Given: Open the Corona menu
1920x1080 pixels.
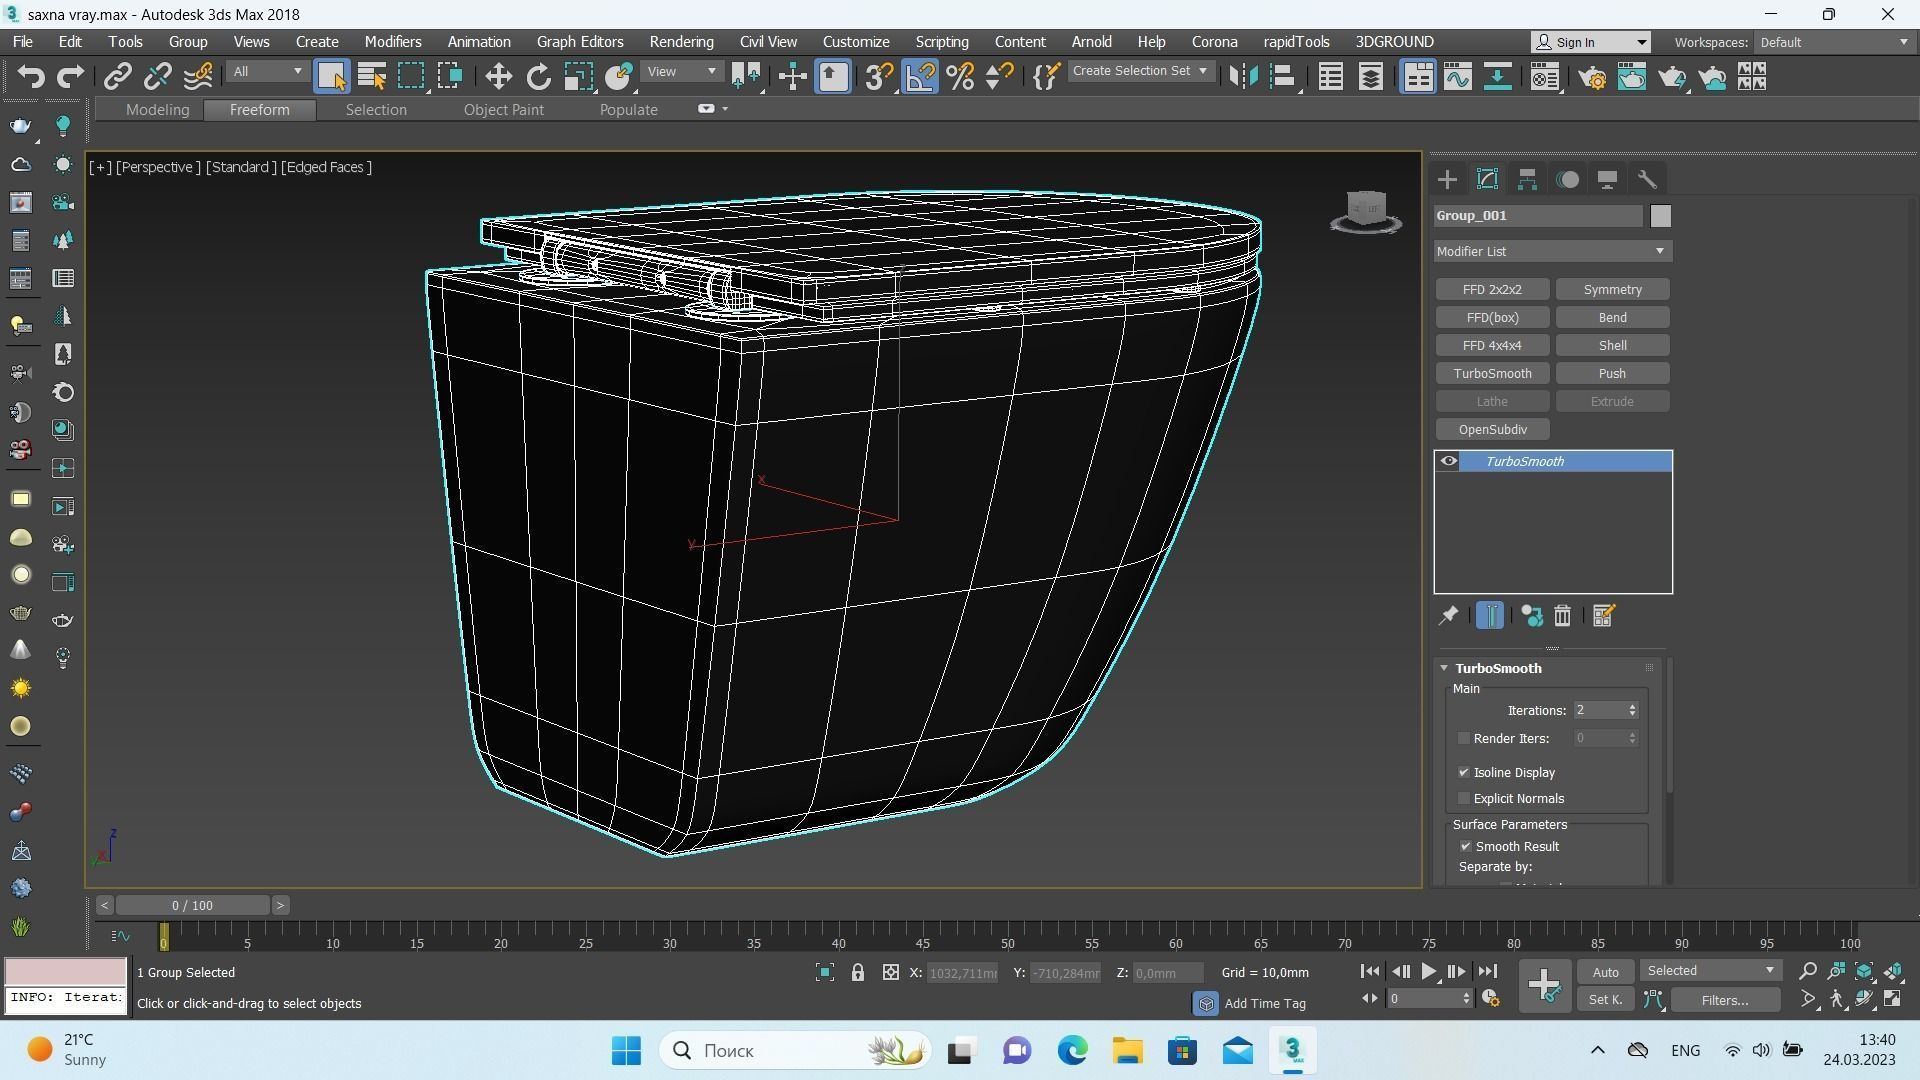Looking at the screenshot, I should click(1214, 42).
